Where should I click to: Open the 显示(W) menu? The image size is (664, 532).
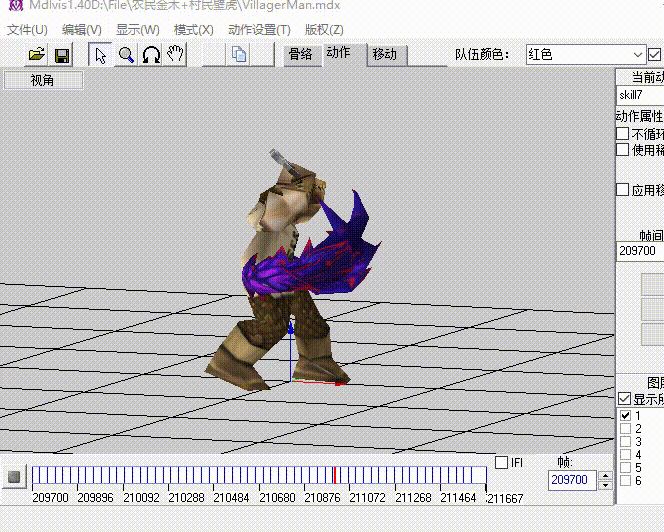pyautogui.click(x=138, y=30)
